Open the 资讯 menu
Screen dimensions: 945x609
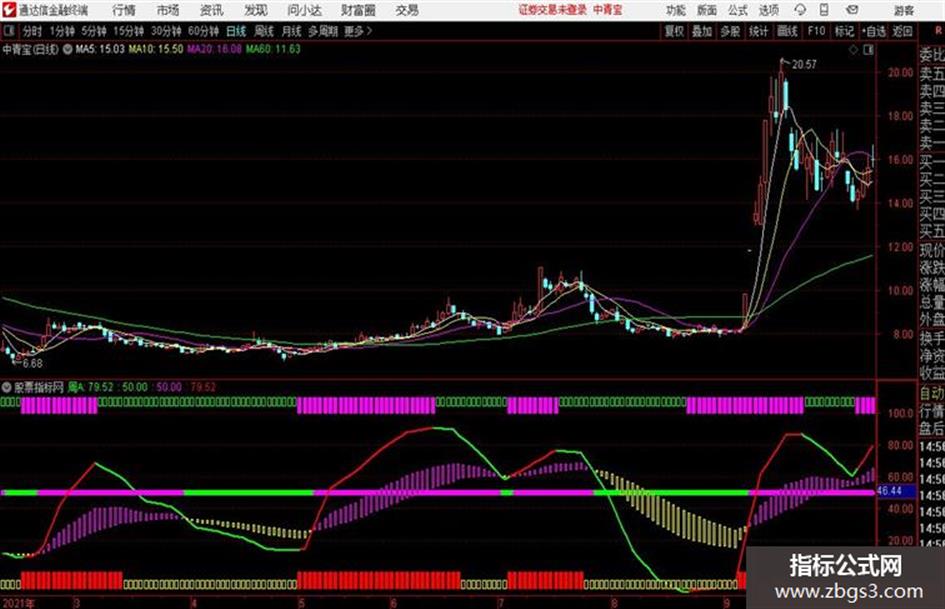coord(212,10)
